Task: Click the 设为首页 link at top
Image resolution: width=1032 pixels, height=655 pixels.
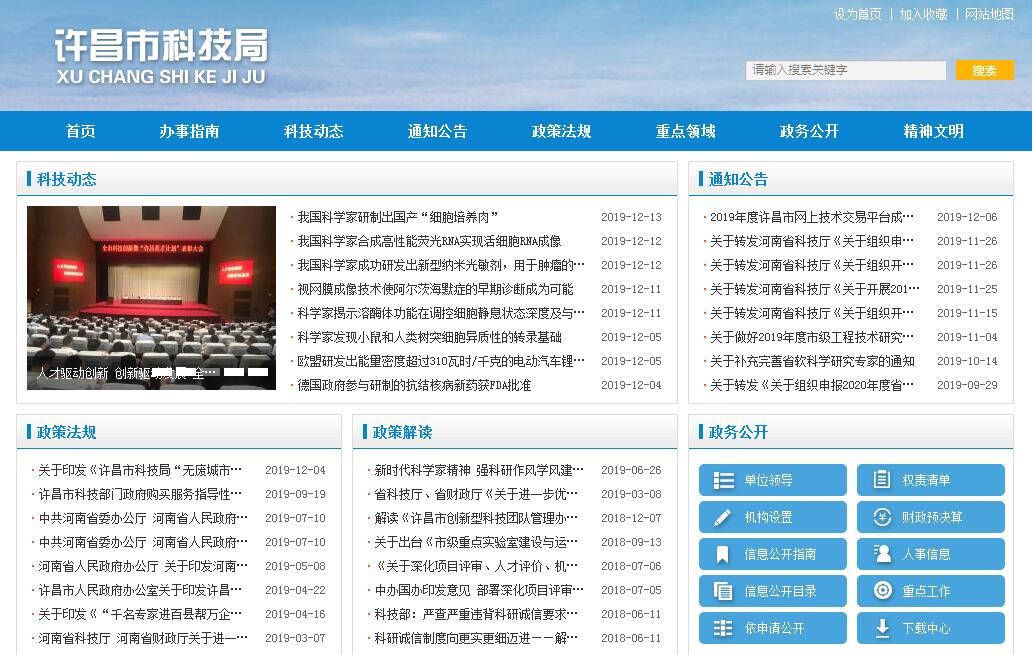Action: pyautogui.click(x=857, y=14)
